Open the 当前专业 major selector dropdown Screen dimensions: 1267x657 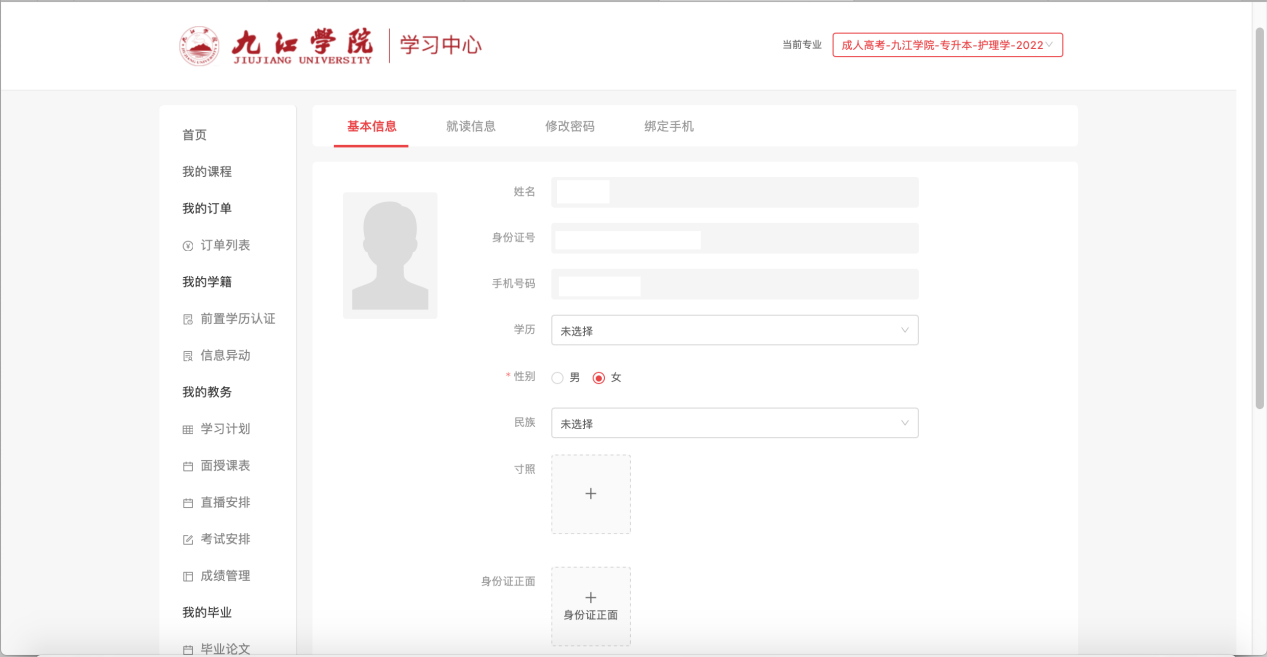[946, 45]
